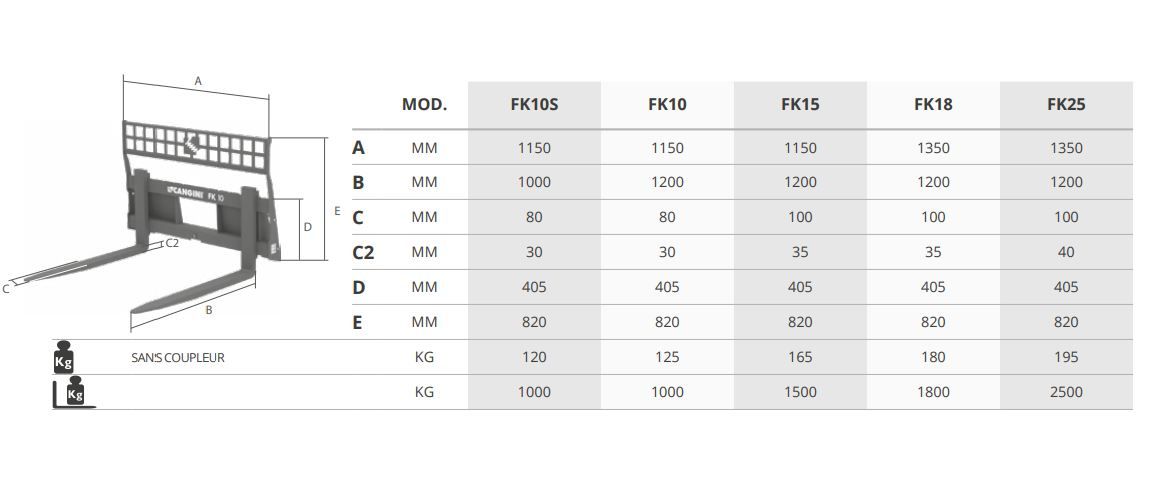Click the MOD. header label
1160x480 pixels.
[424, 104]
